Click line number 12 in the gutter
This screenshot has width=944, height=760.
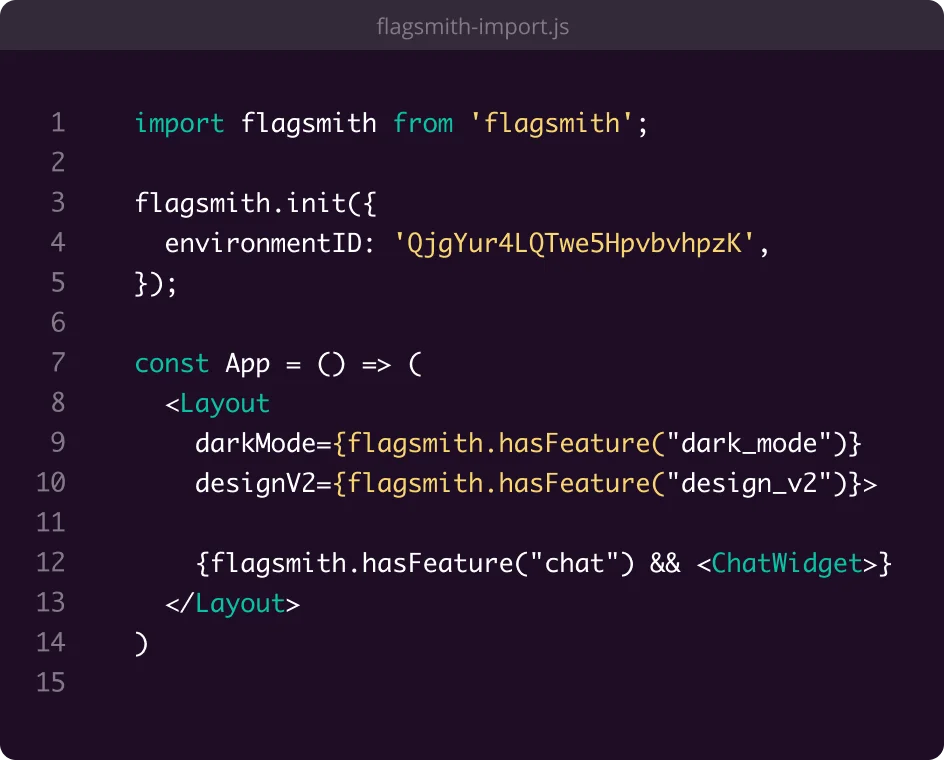click(51, 562)
